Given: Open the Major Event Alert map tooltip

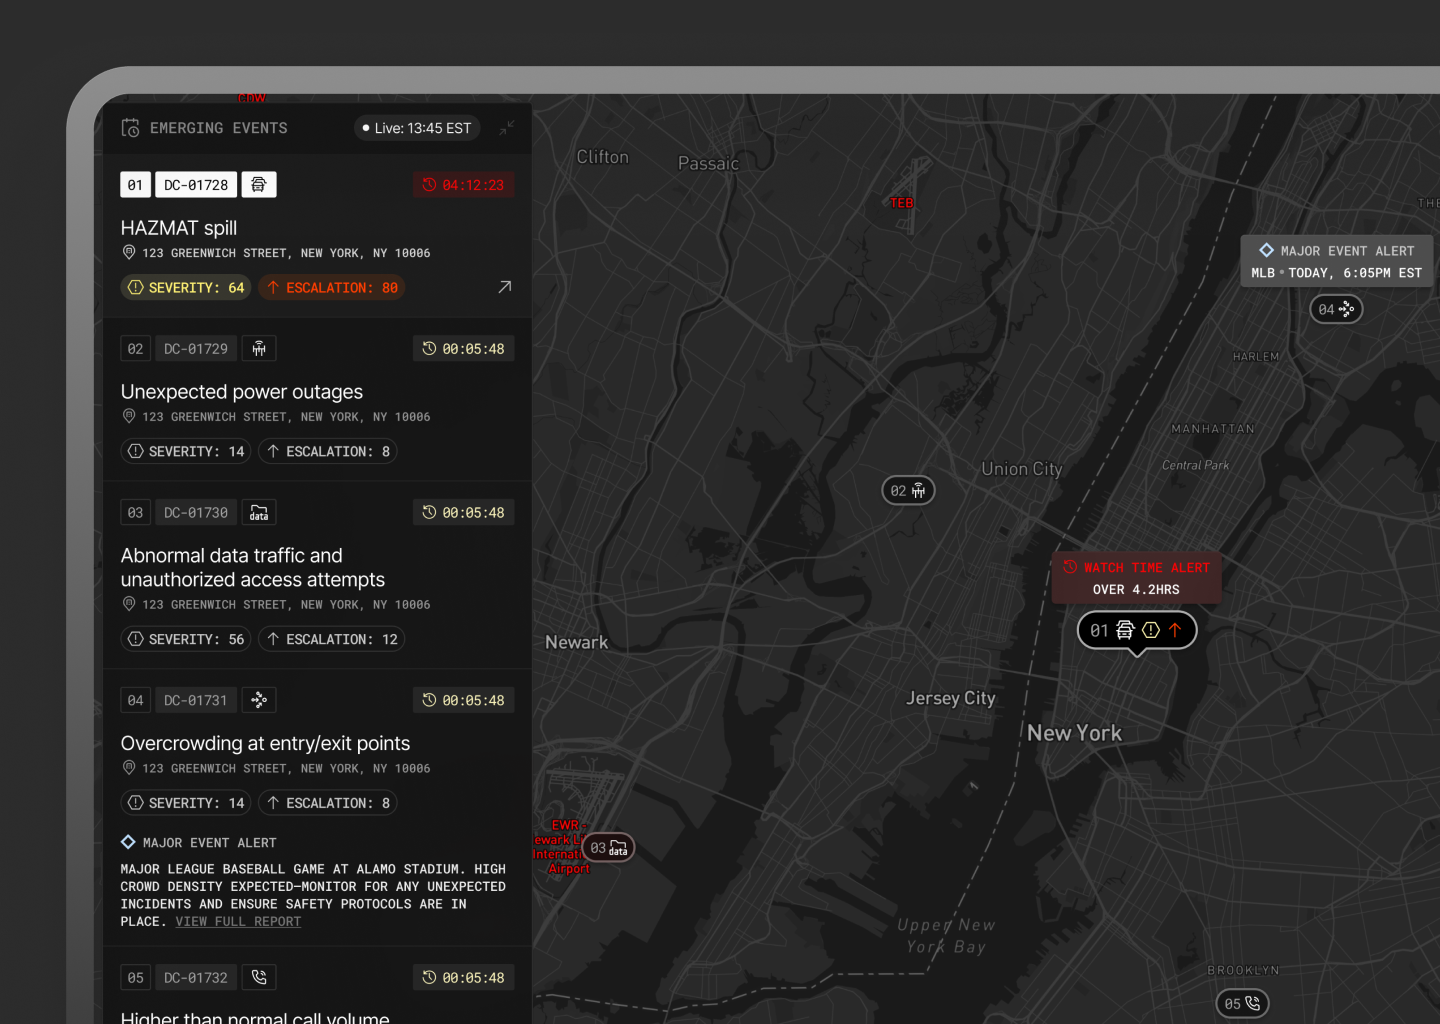Looking at the screenshot, I should [x=1336, y=261].
